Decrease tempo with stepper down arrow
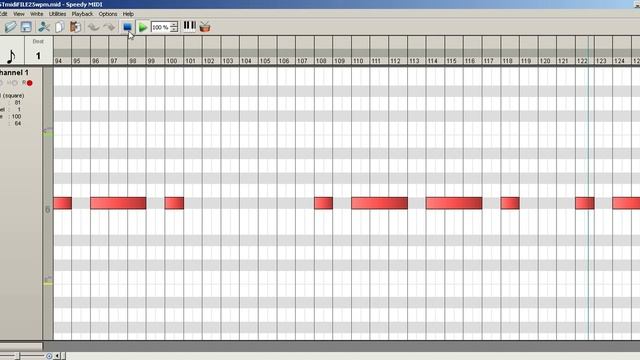This screenshot has height=360, width=640. pyautogui.click(x=174, y=30)
